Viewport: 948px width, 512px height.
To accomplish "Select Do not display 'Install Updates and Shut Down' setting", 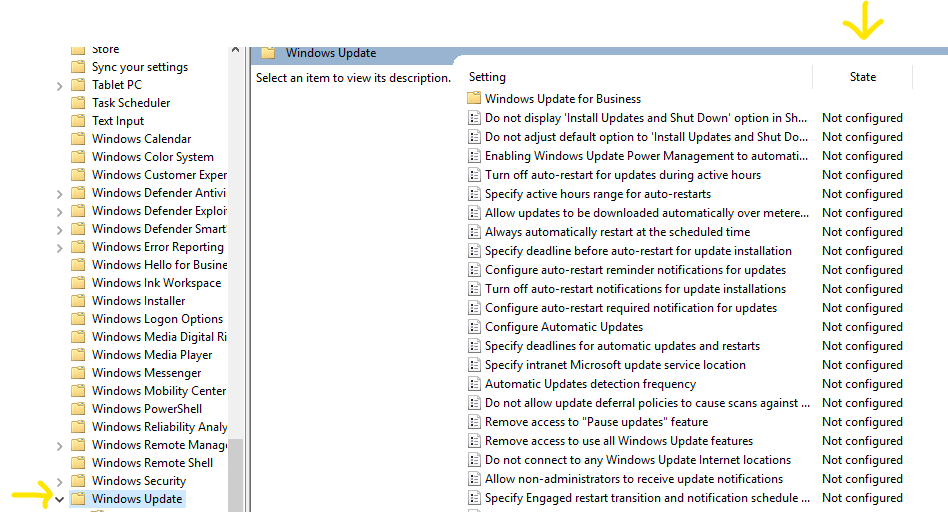I will pos(646,118).
